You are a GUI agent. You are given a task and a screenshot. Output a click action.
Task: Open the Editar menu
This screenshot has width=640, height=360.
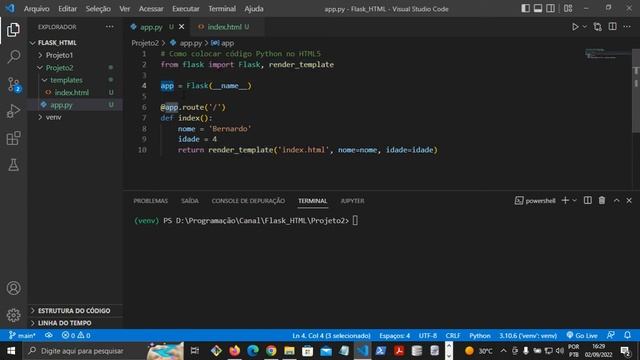pos(67,9)
